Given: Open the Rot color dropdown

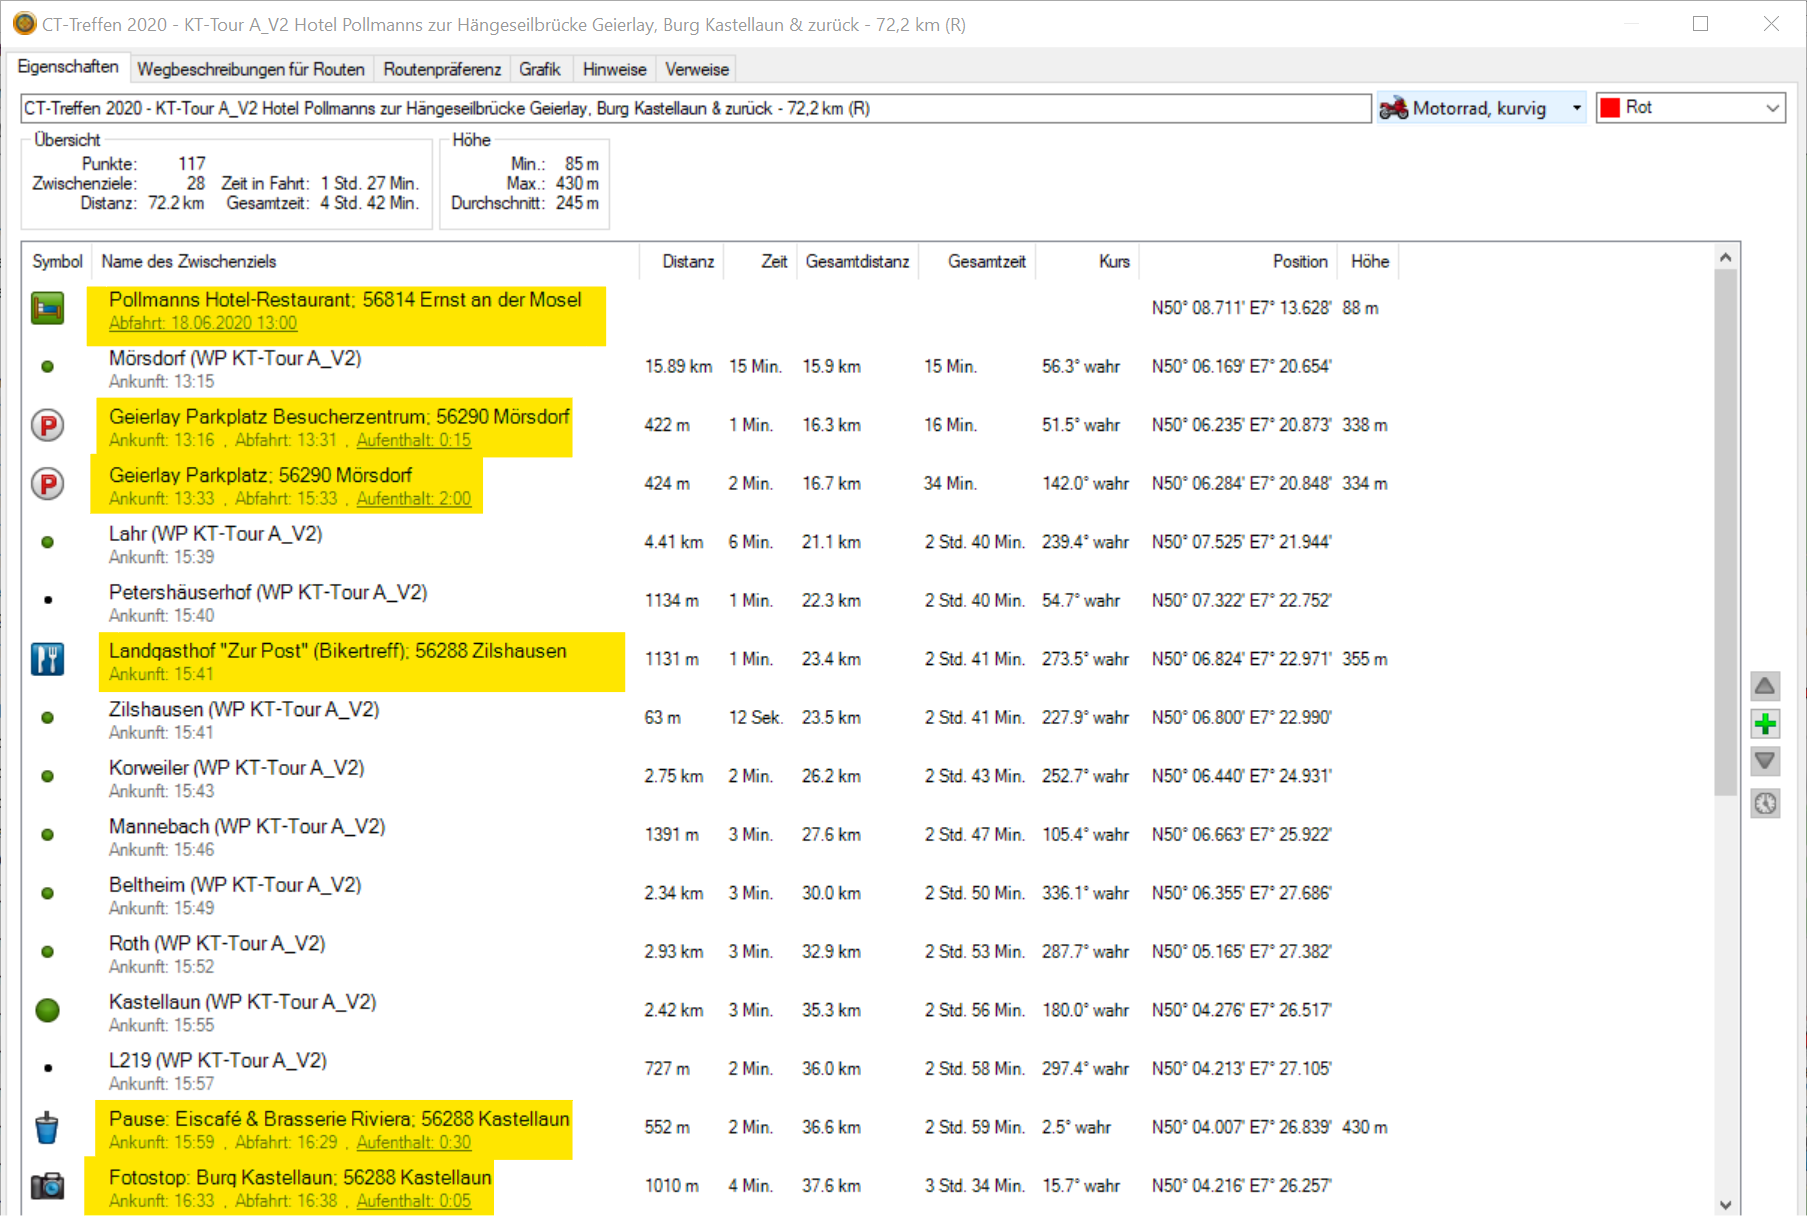Looking at the screenshot, I should [1771, 108].
